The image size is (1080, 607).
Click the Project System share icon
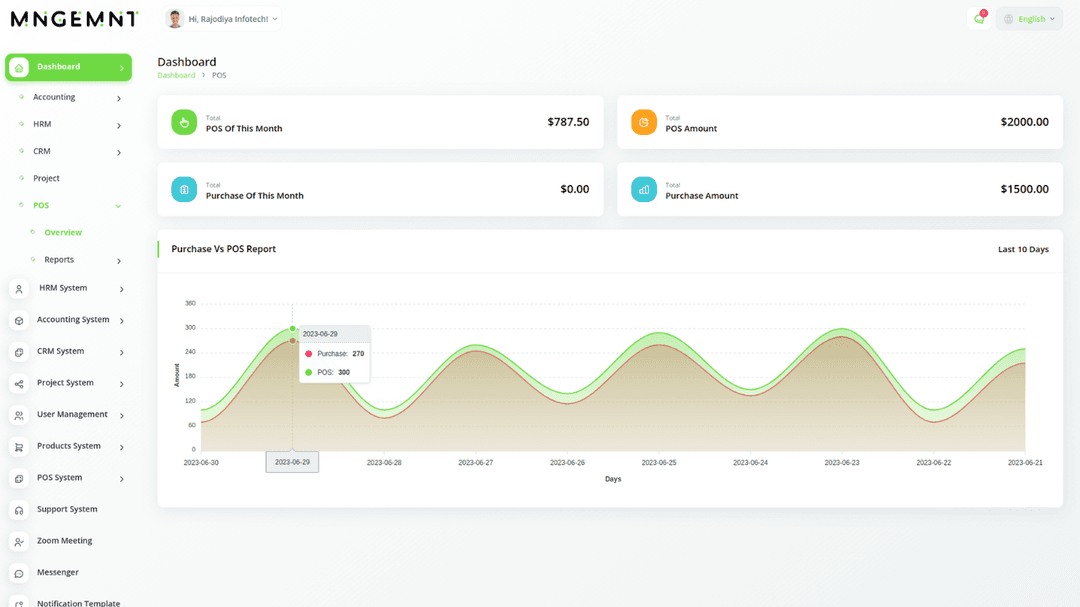point(19,384)
